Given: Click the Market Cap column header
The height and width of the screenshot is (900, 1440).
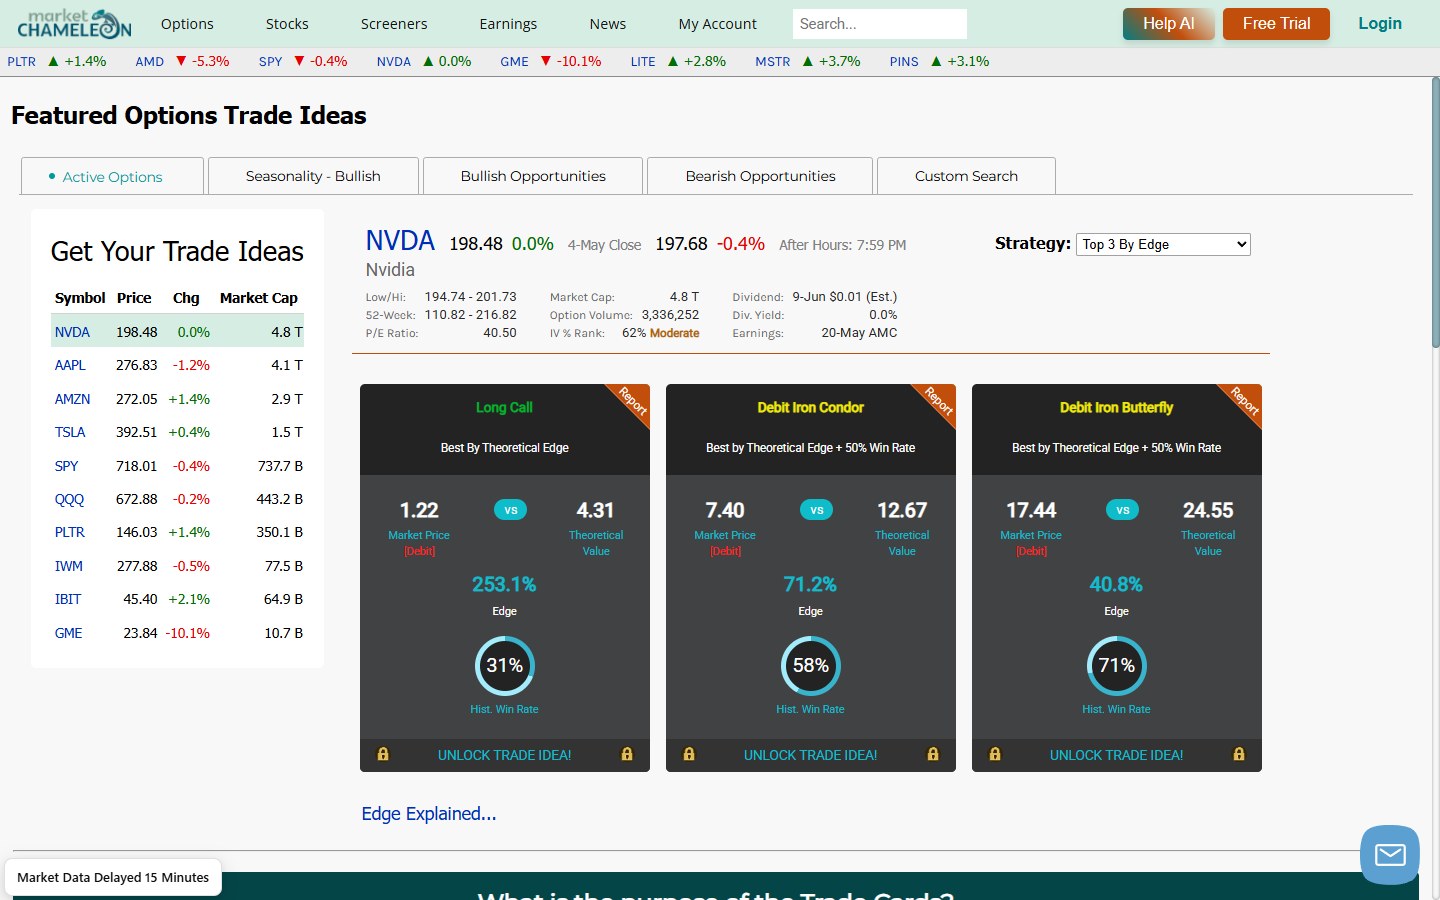Looking at the screenshot, I should (259, 298).
